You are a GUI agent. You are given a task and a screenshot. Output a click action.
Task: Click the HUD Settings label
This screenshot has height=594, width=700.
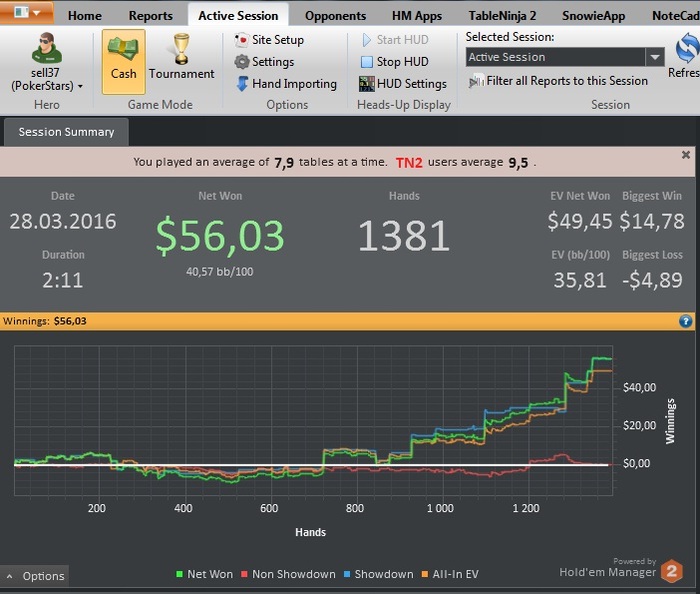pos(412,84)
